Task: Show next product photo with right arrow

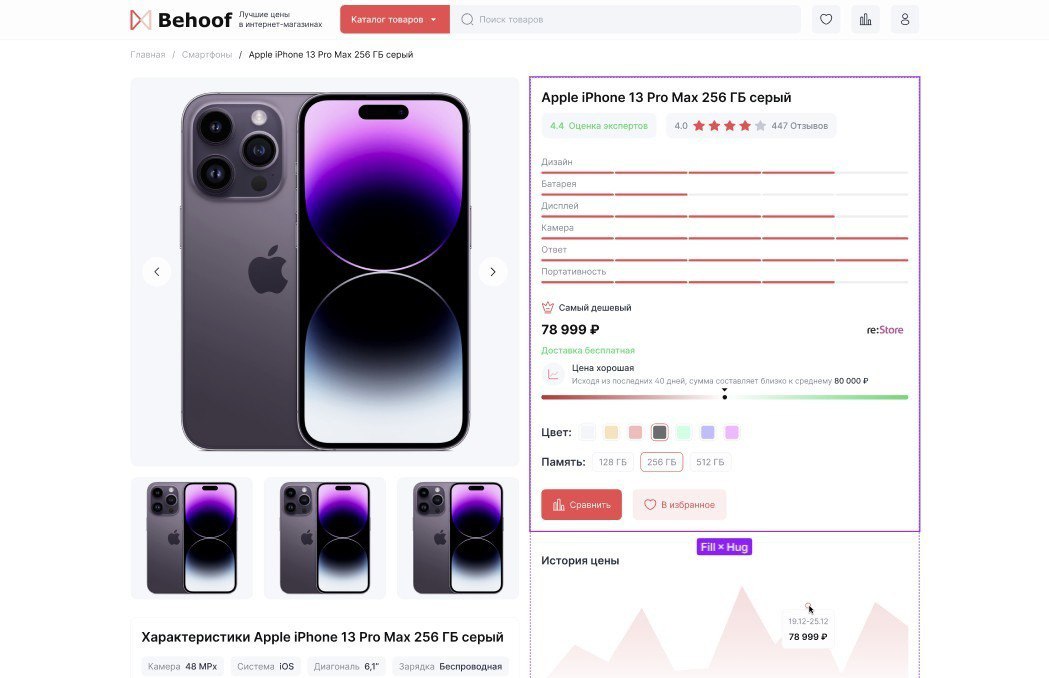Action: [492, 272]
